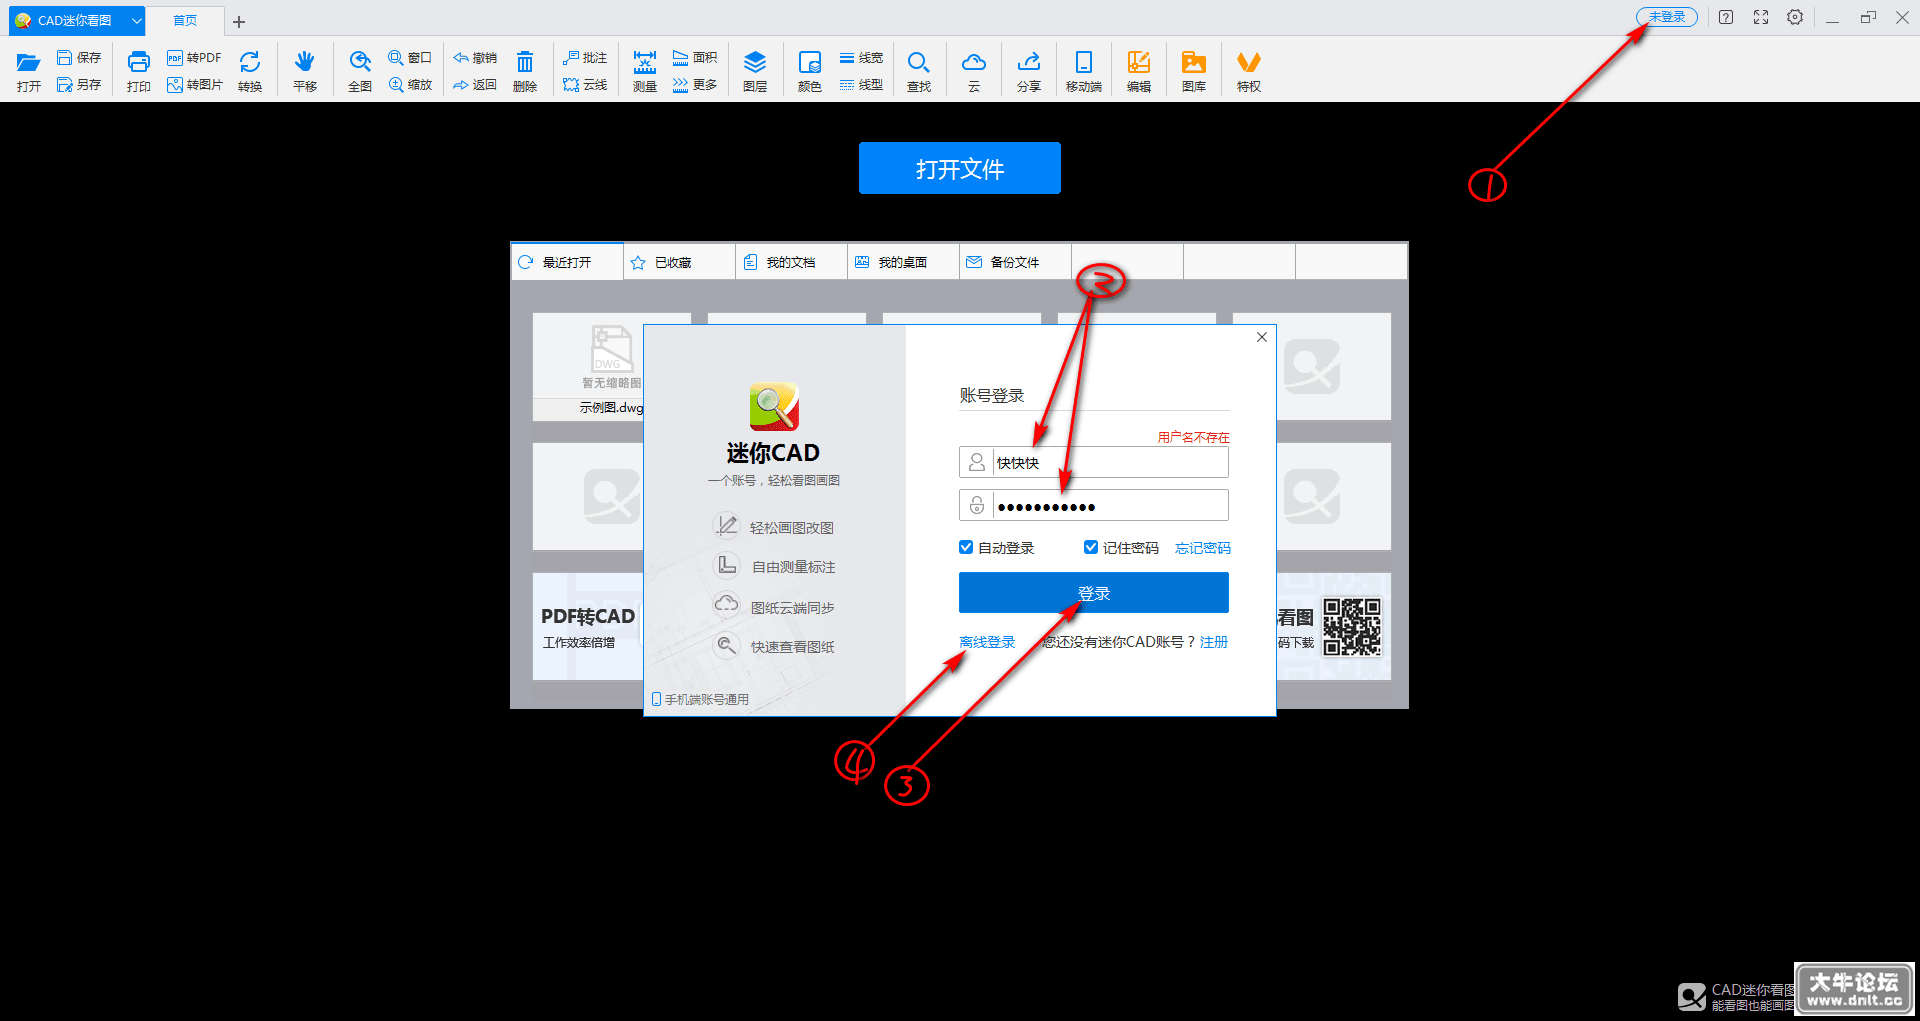The height and width of the screenshot is (1021, 1920).
Task: Open the Line width (线宽) dropdown
Action: [861, 58]
